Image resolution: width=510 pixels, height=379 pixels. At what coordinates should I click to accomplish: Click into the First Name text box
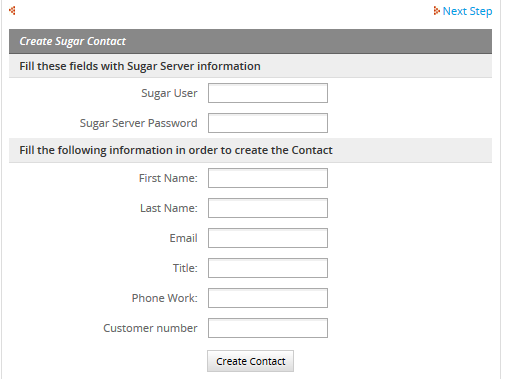pos(268,178)
